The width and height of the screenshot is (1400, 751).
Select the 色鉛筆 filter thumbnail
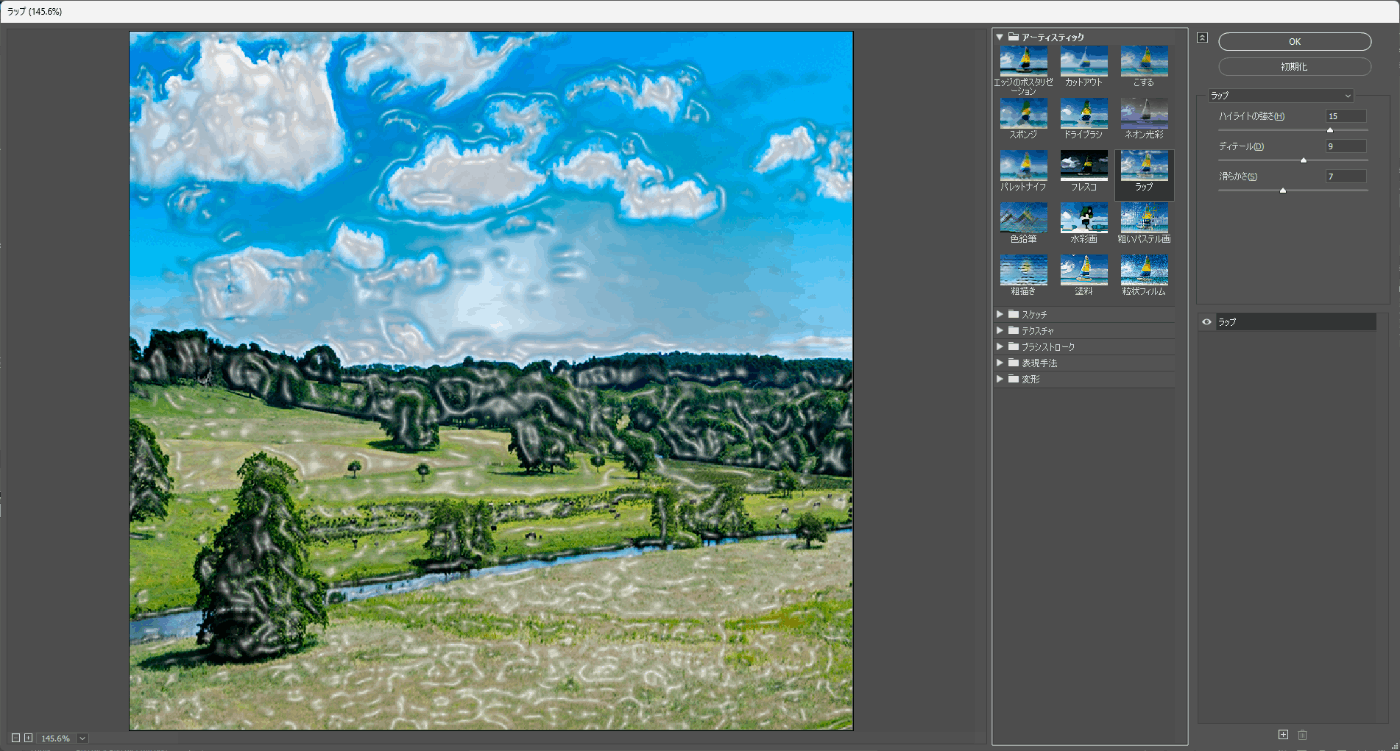1023,218
